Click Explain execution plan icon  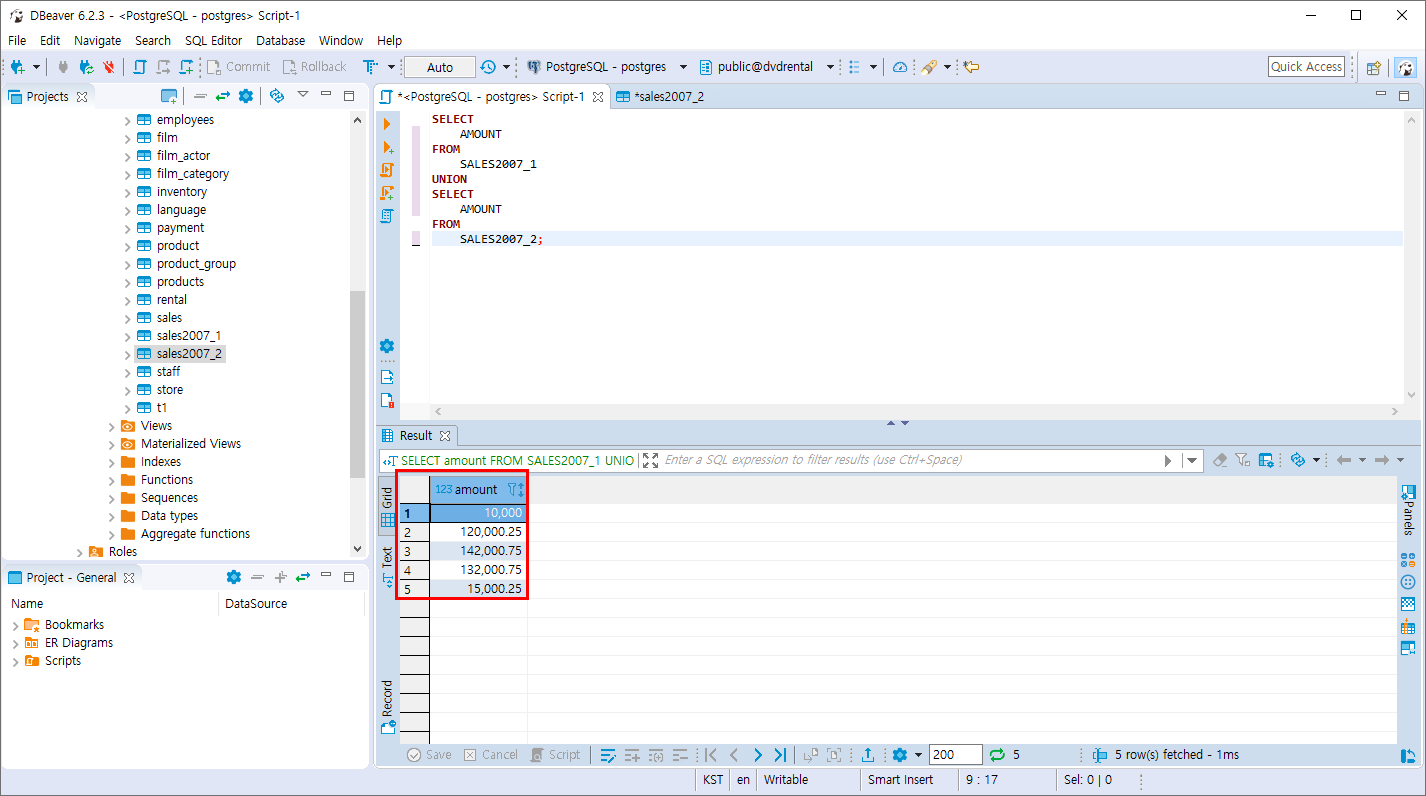point(387,216)
